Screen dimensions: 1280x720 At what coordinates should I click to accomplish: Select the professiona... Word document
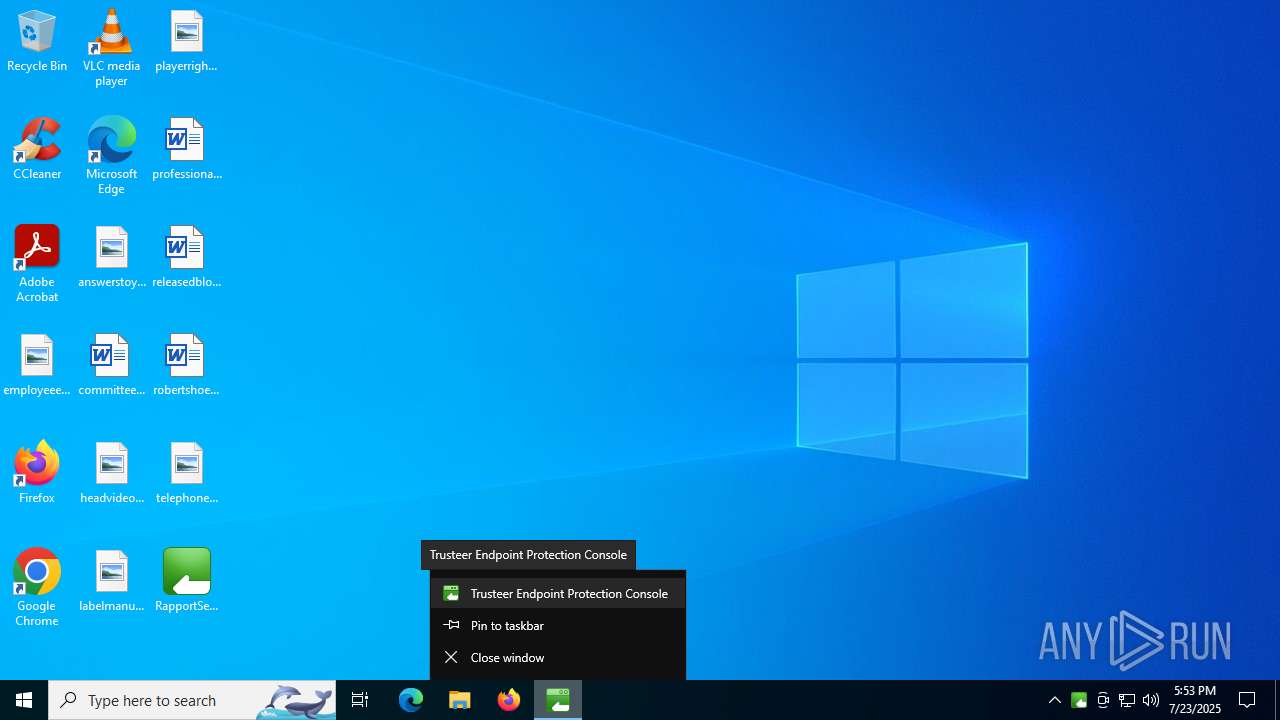pyautogui.click(x=186, y=150)
